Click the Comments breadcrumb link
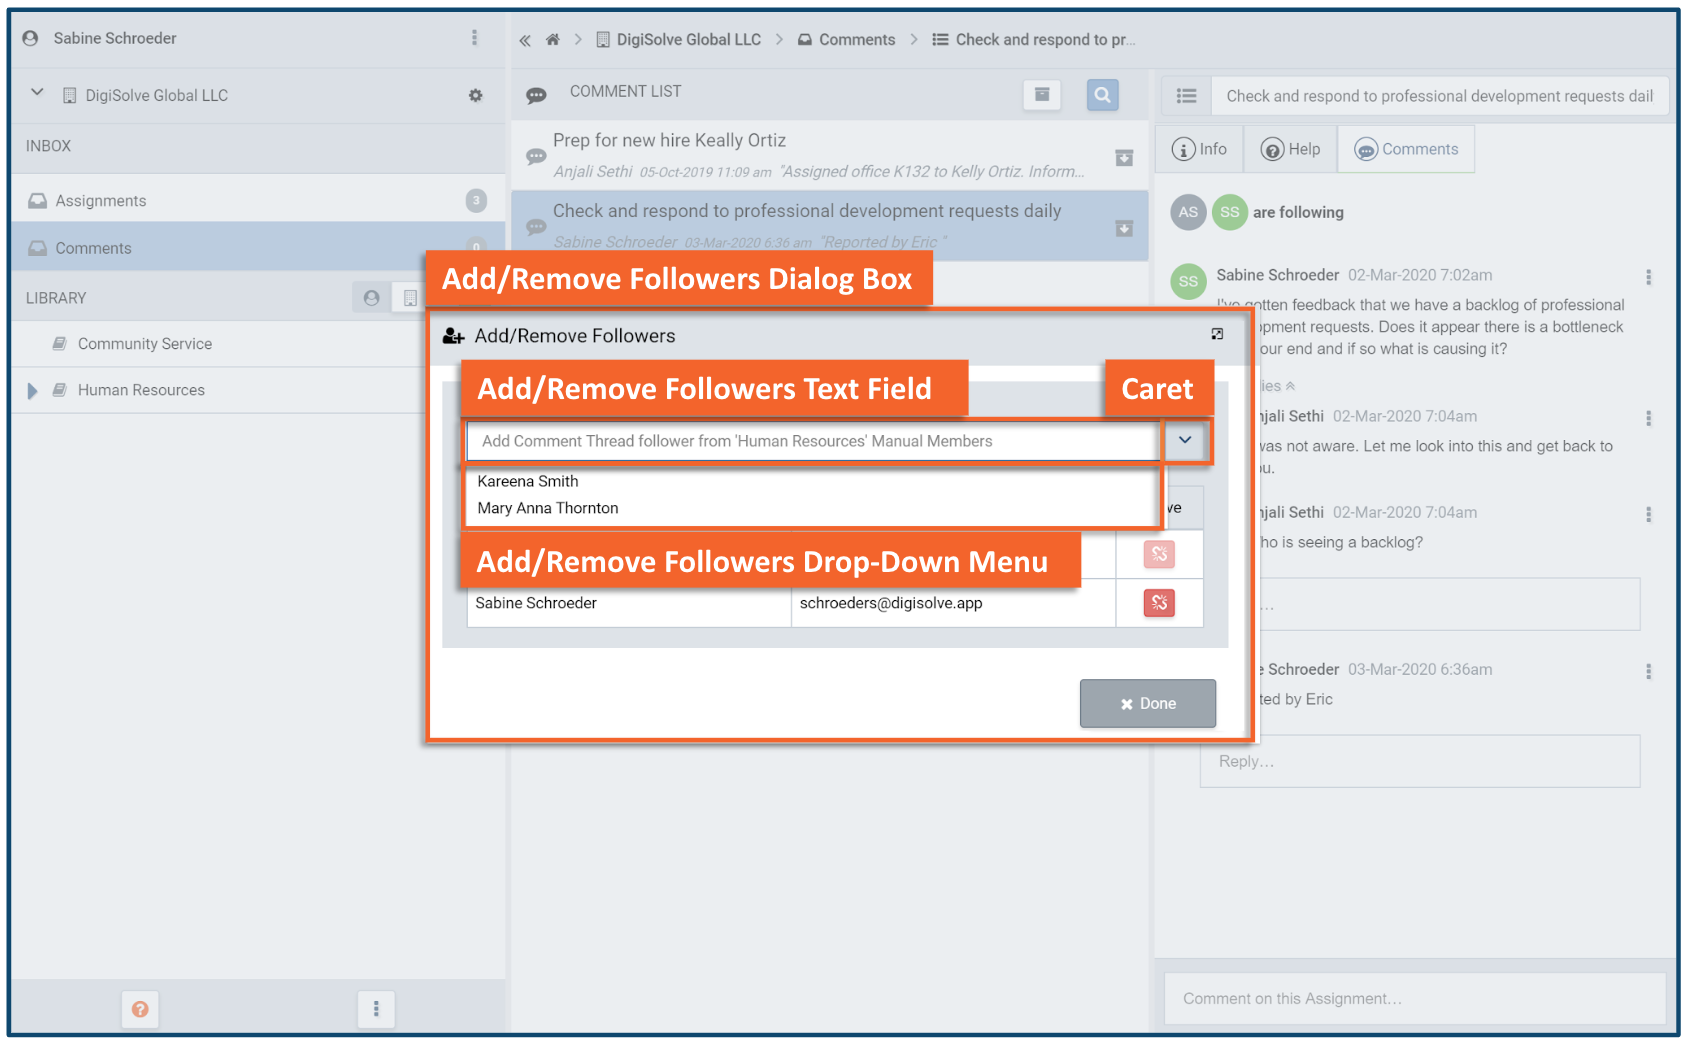This screenshot has height=1042, width=1686. (847, 40)
